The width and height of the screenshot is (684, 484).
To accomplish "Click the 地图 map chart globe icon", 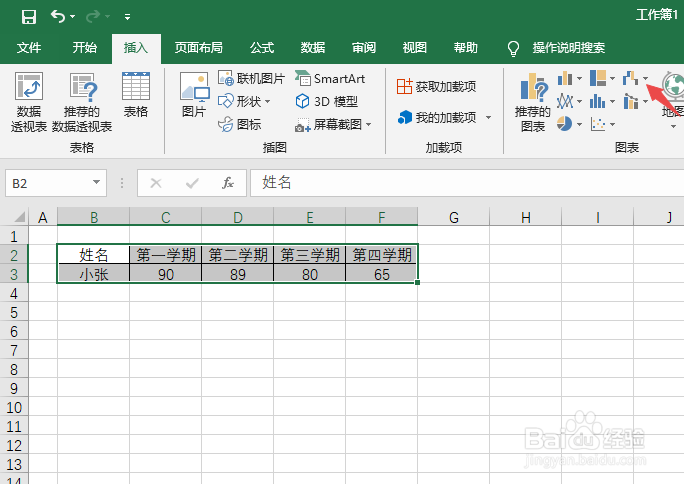I will [x=673, y=86].
